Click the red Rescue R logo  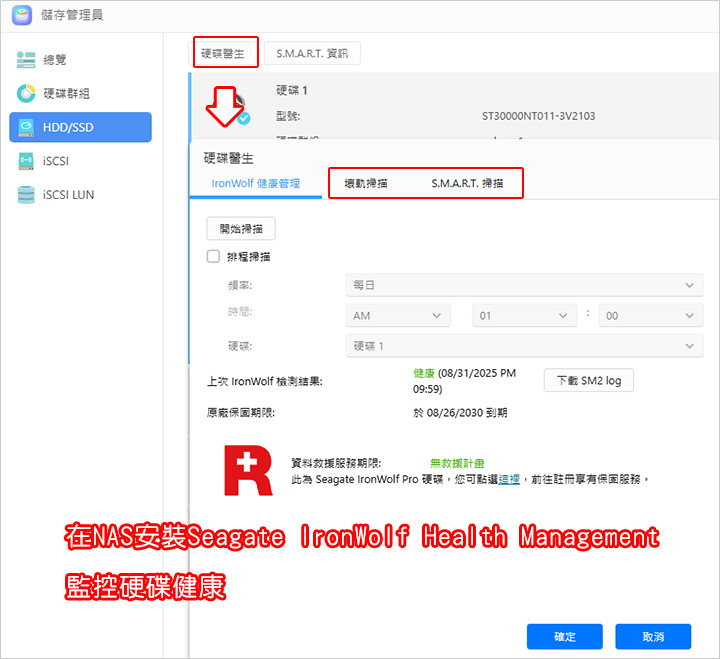coord(248,470)
